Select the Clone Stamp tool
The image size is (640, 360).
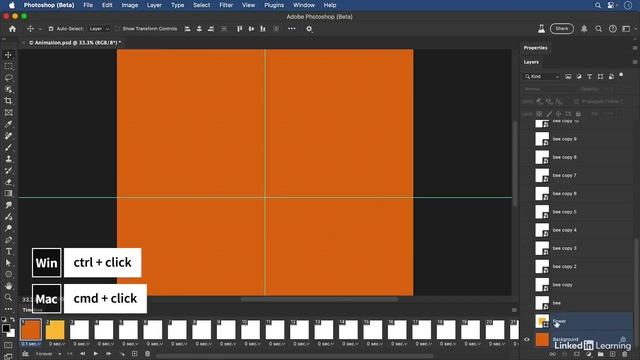(9, 159)
